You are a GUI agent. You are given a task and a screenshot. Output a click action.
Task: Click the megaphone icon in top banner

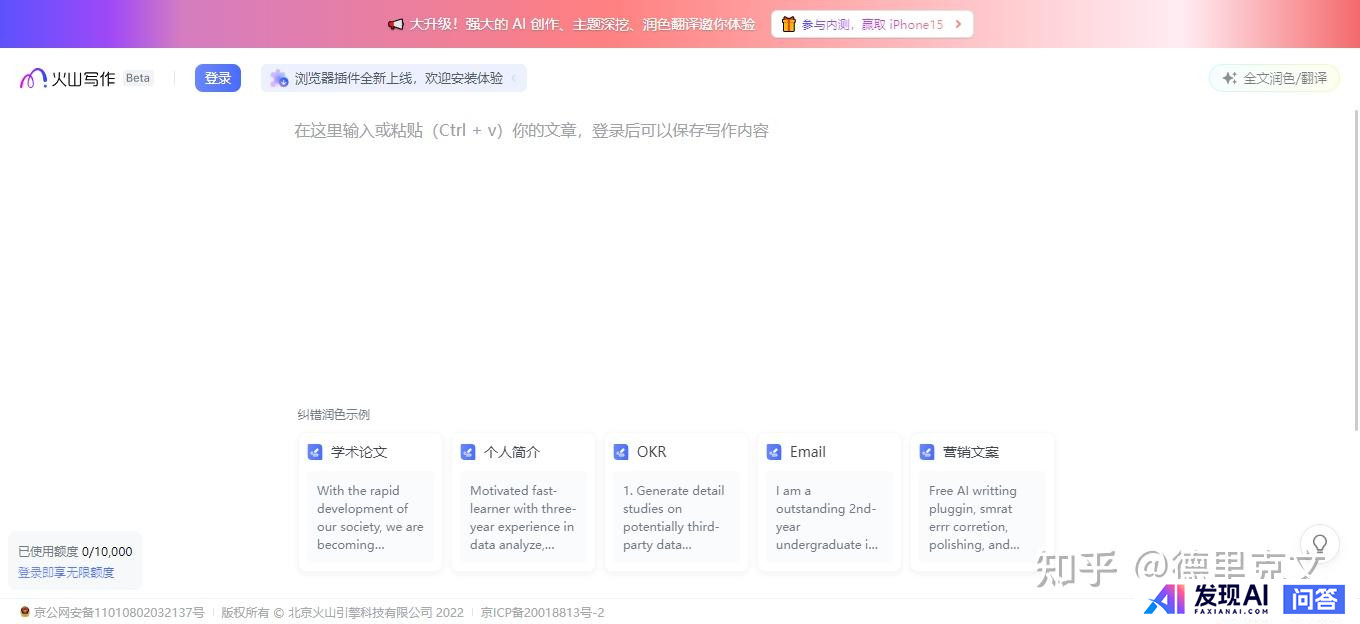click(x=396, y=24)
